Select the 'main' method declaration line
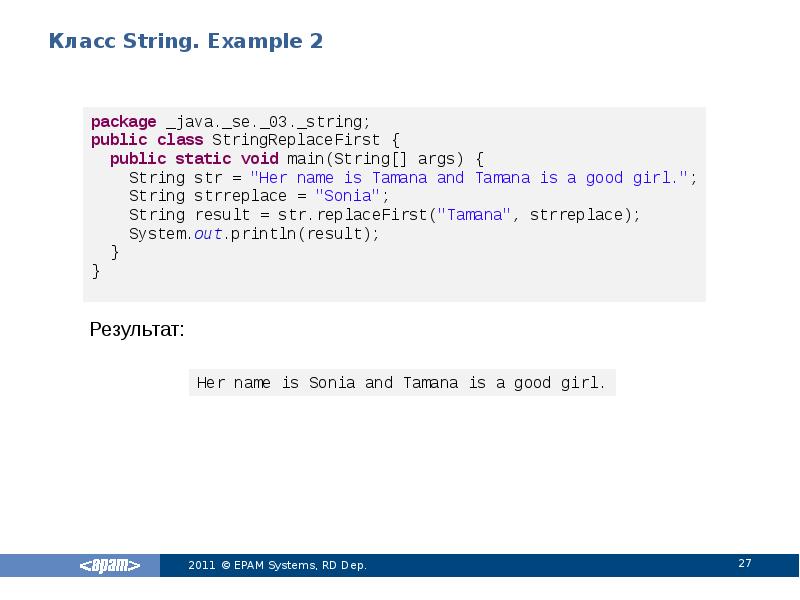The width and height of the screenshot is (800, 600). pos(297,158)
